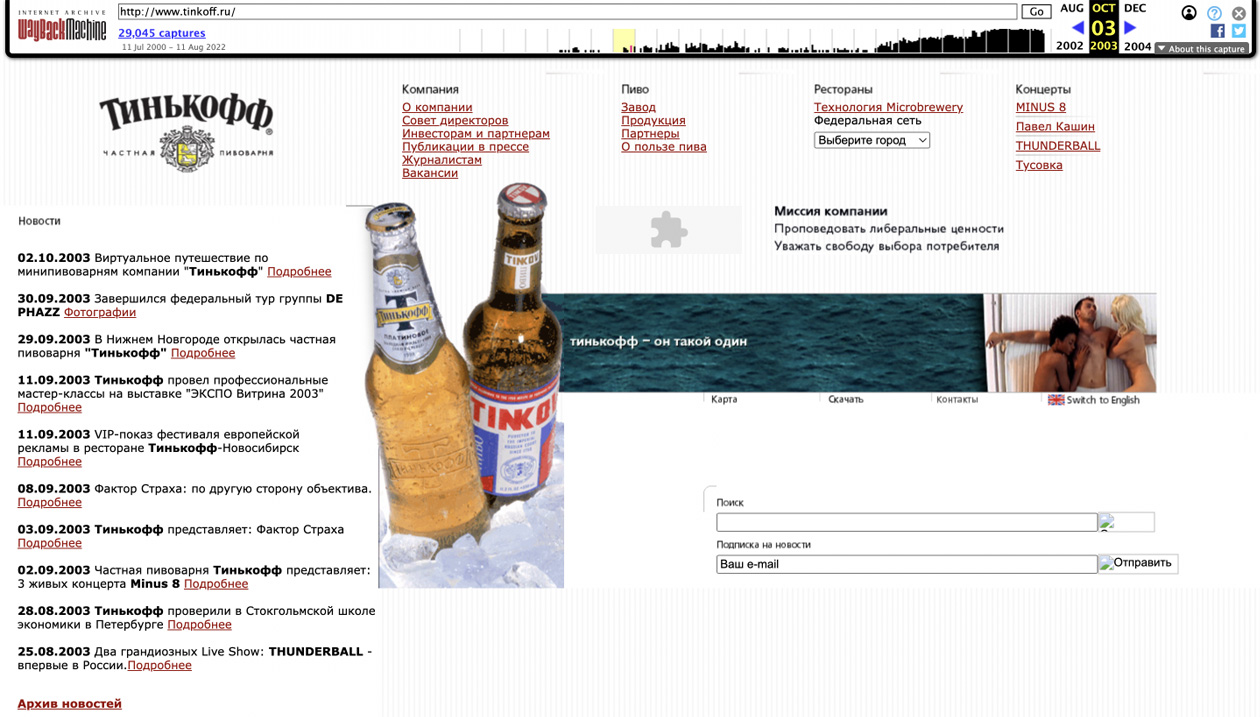Image resolution: width=1260 pixels, height=717 pixels.
Task: Open Подробнее for Stockholm school news
Action: pos(199,624)
